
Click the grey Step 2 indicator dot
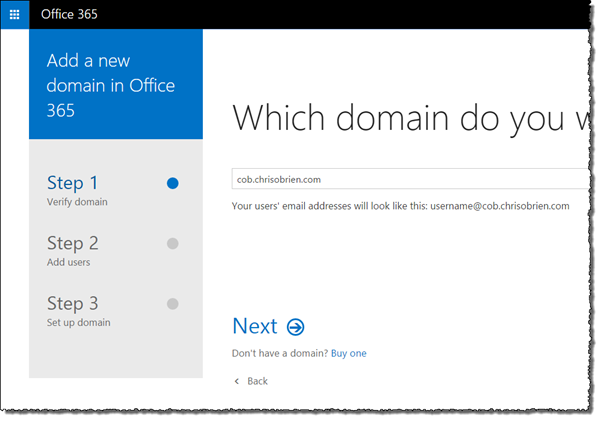[172, 243]
